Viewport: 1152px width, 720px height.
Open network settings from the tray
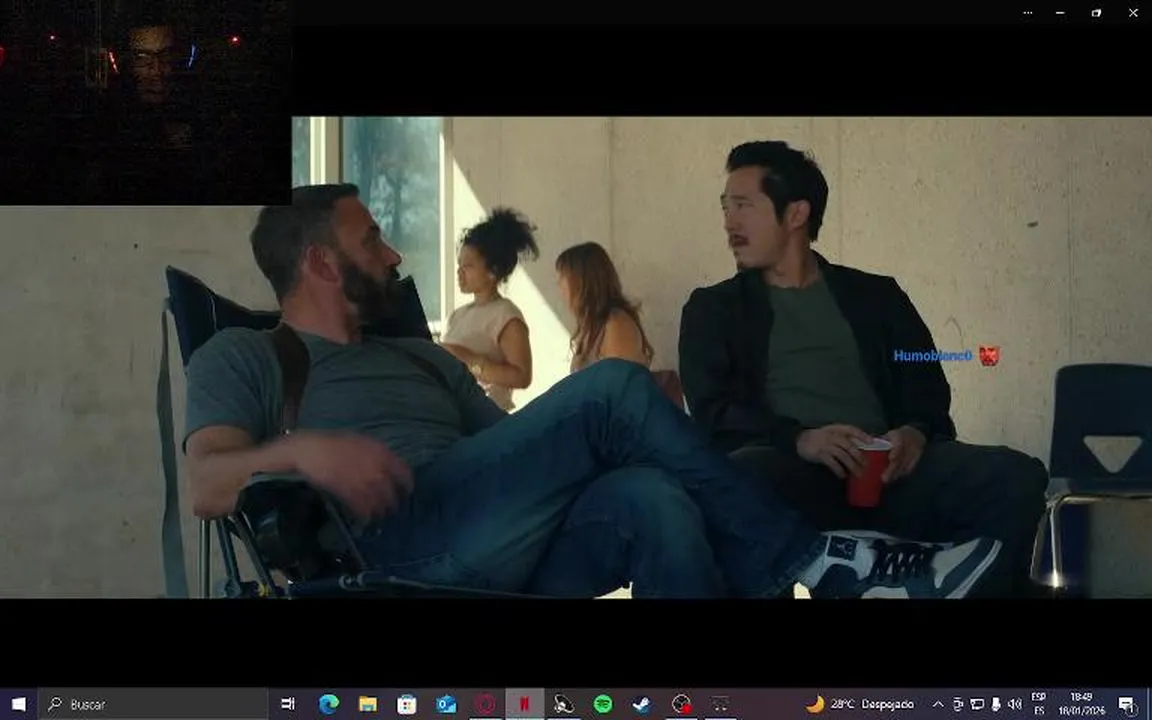(976, 704)
